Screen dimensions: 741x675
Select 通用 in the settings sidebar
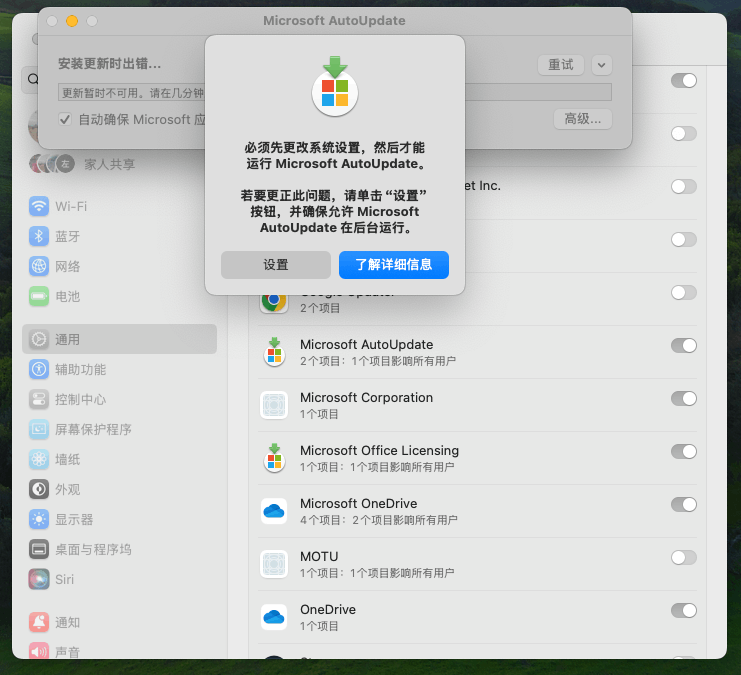pos(120,339)
